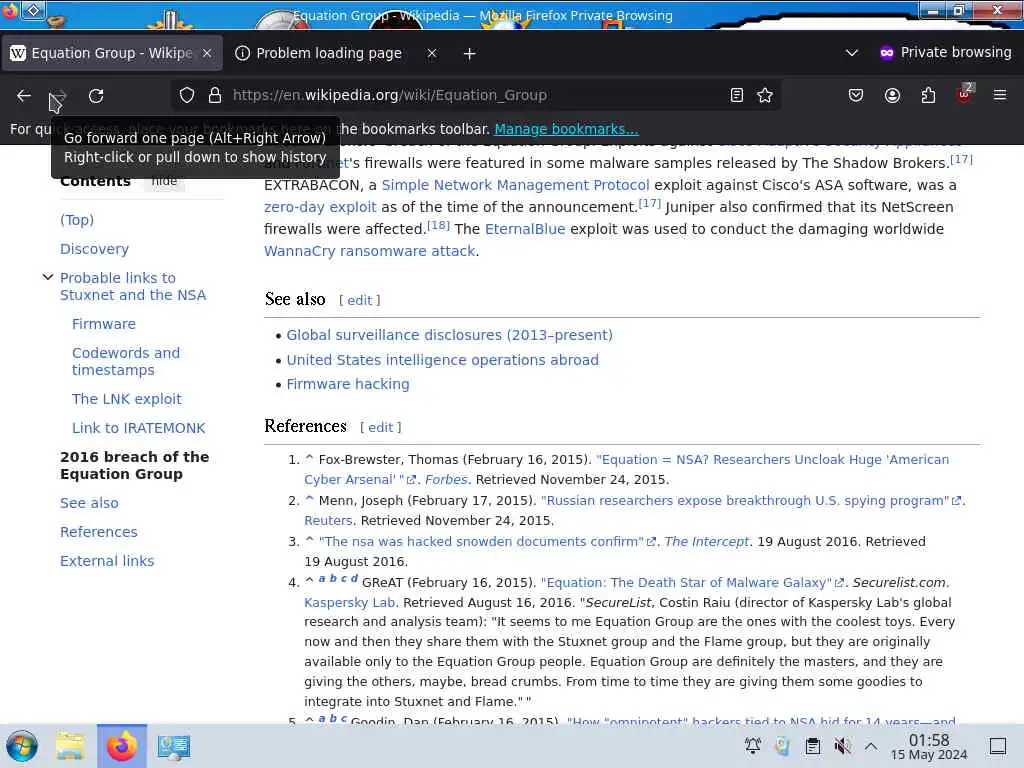Image resolution: width=1024 pixels, height=768 pixels.
Task: Close the Problem loading page tab
Action: (x=432, y=53)
